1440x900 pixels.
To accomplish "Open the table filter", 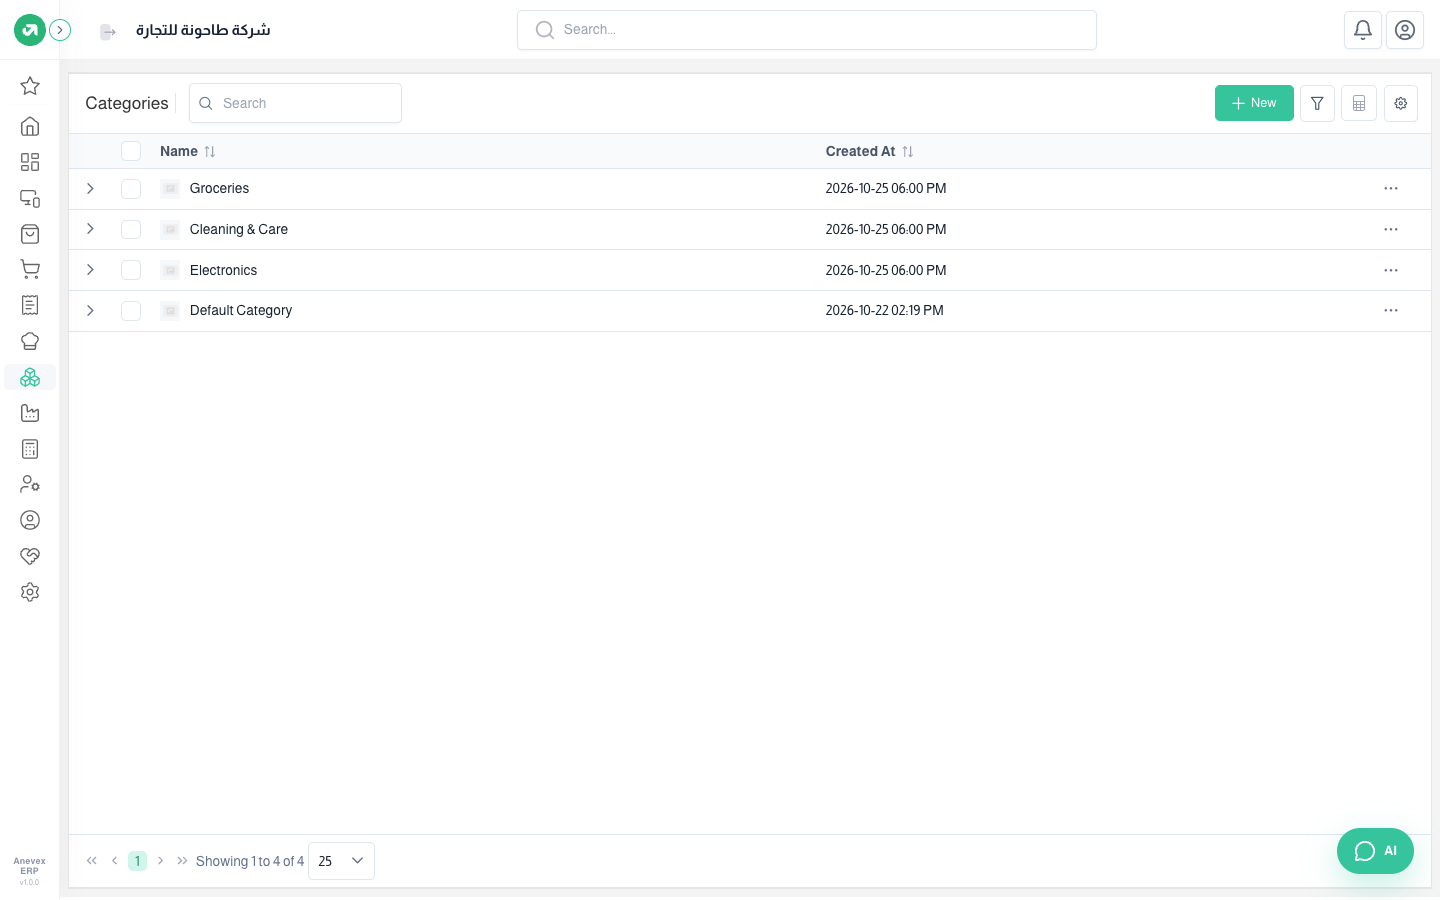I will coord(1317,103).
